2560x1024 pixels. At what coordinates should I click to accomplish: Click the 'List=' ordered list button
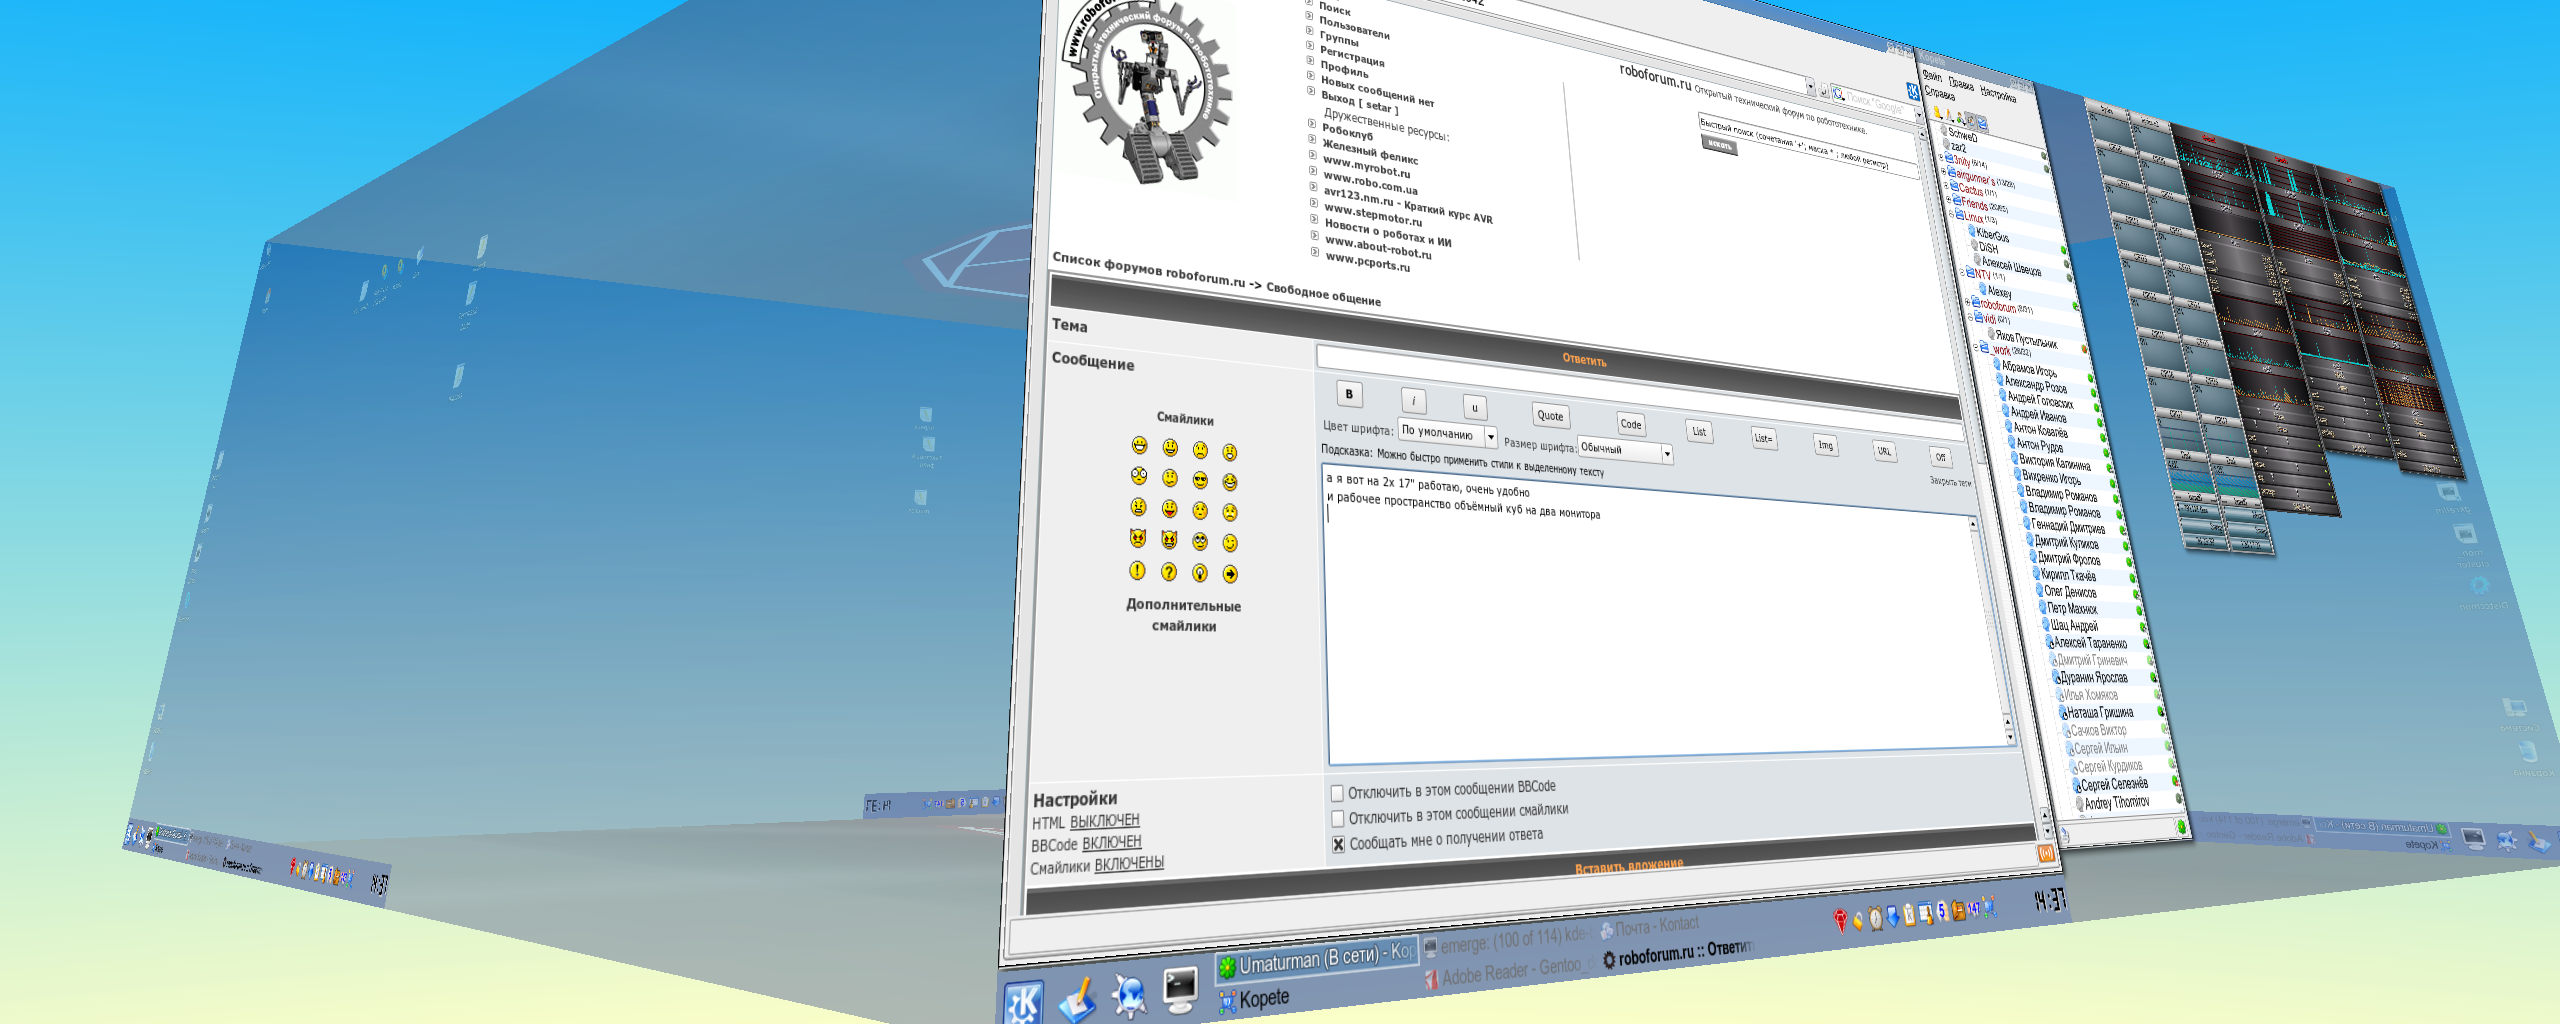click(1763, 438)
